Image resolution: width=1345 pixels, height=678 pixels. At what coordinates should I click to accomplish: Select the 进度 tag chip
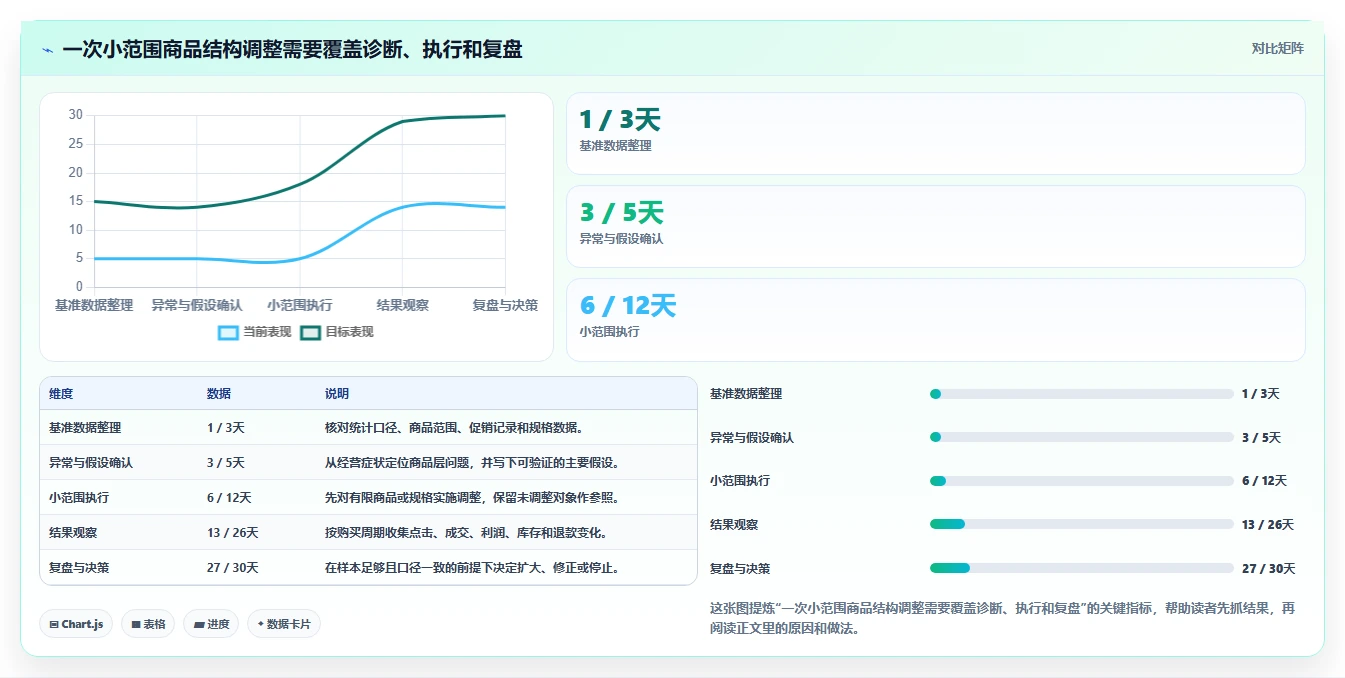coord(211,624)
